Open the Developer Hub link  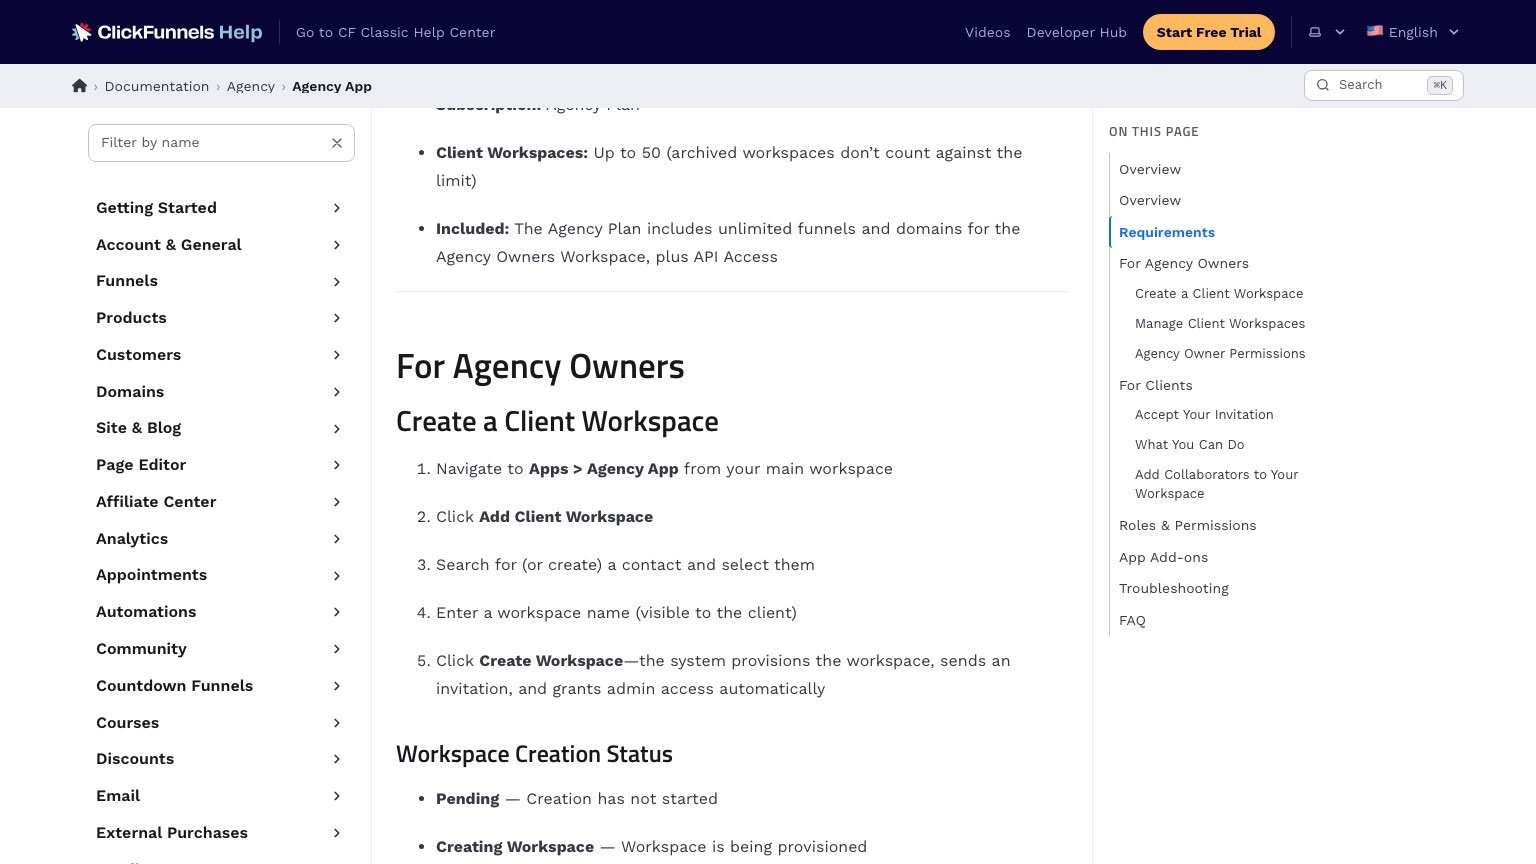[1076, 32]
